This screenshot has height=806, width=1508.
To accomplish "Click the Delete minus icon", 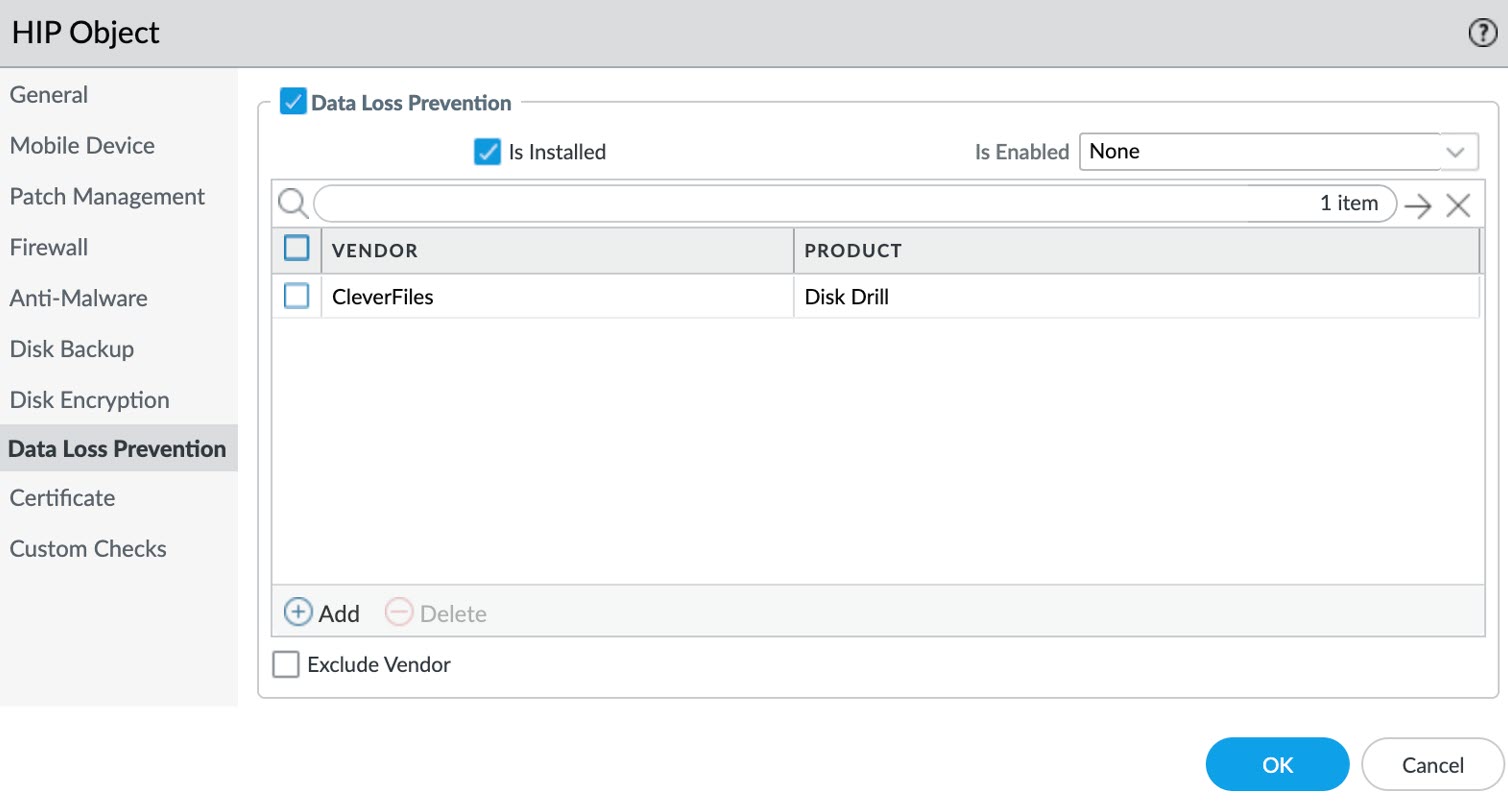I will click(x=399, y=613).
